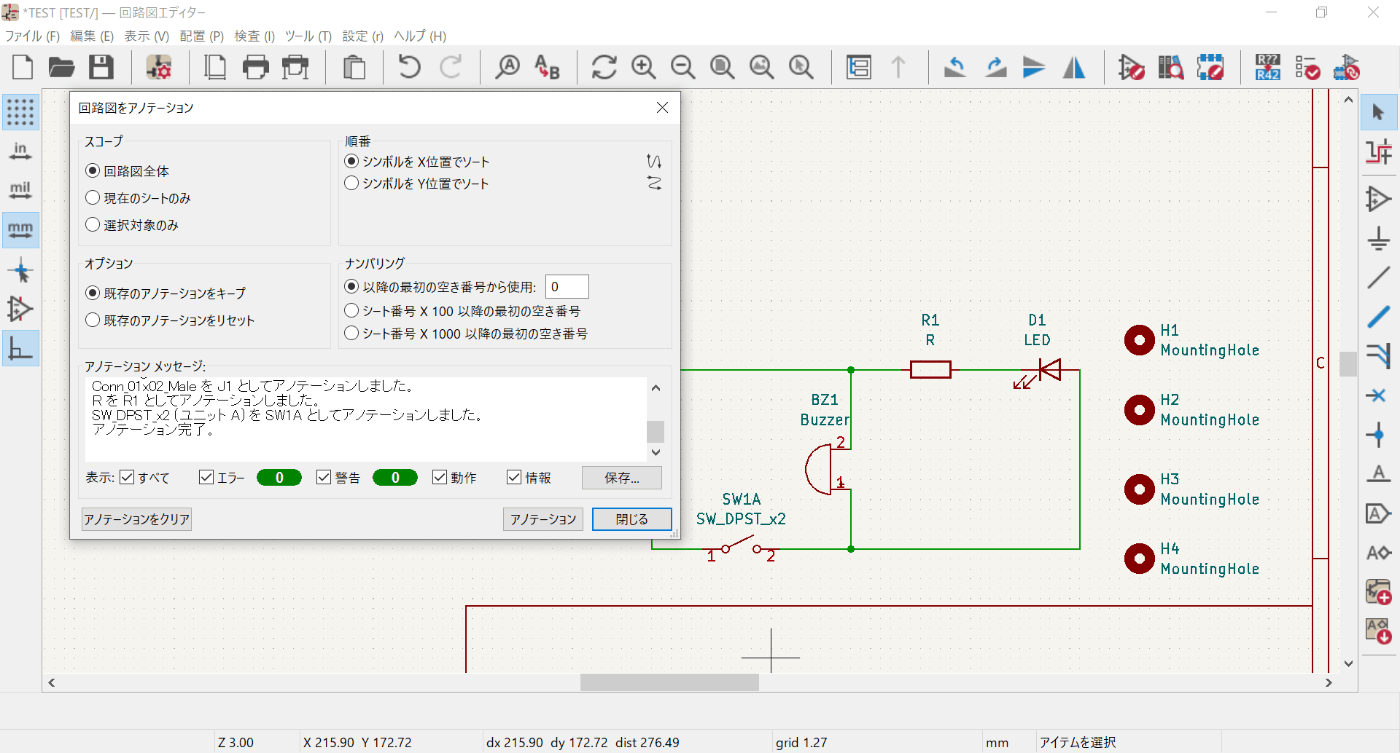1400x753 pixels.
Task: Open the 検査 (I) menu
Action: (255, 36)
